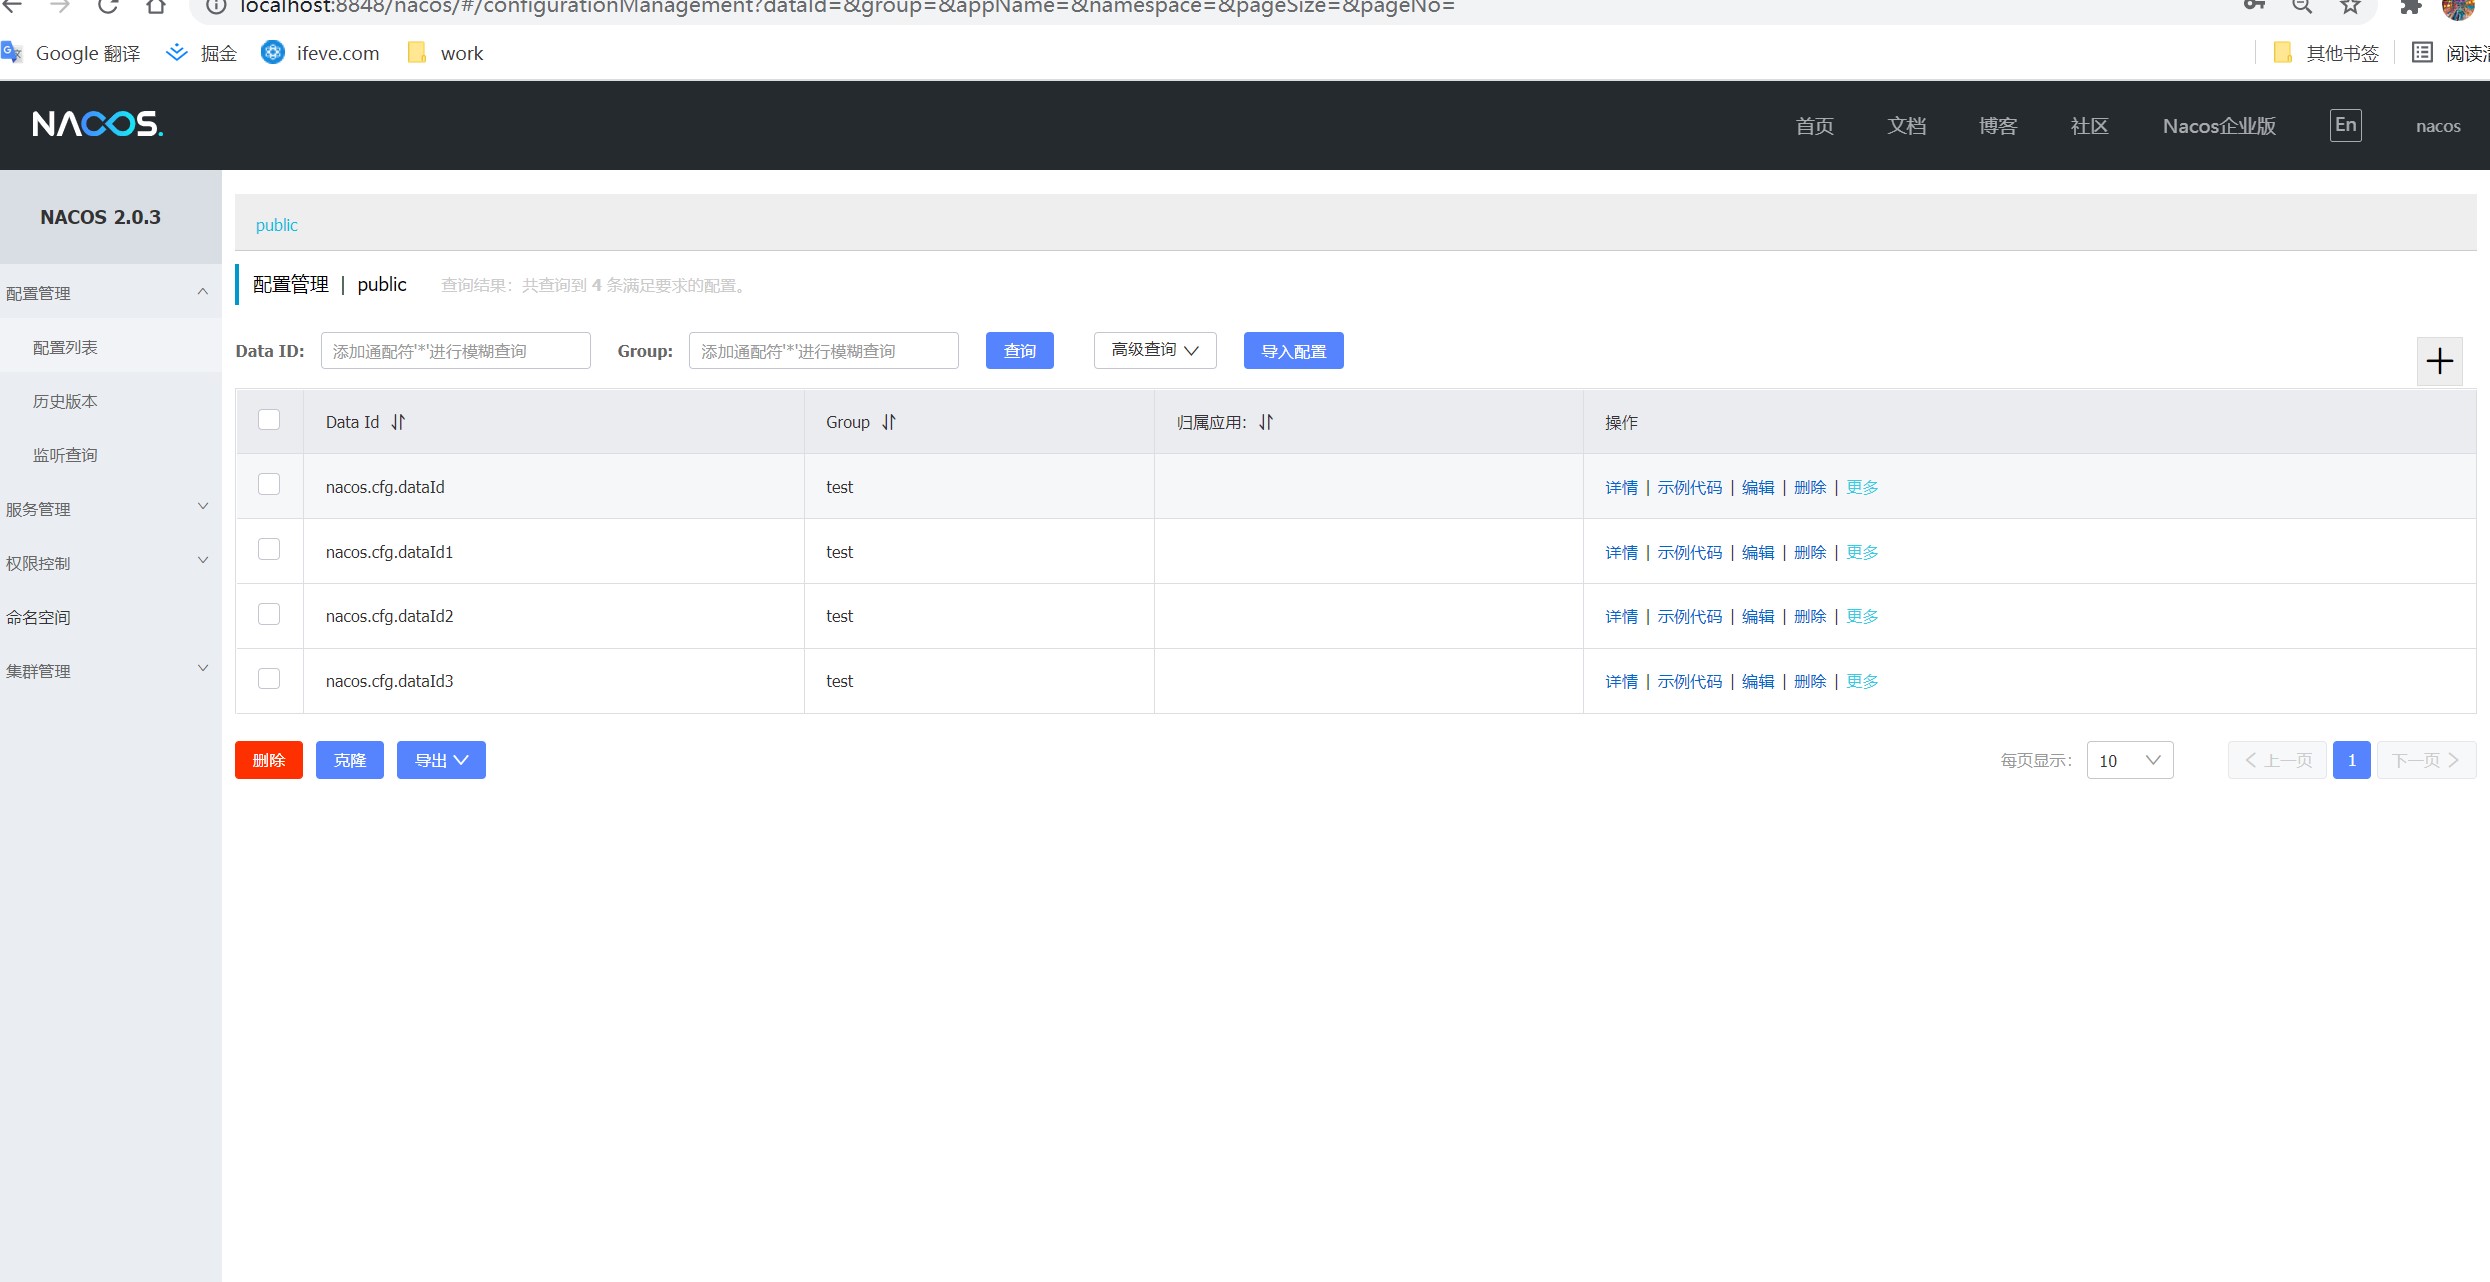Open the 导出 export dropdown button

441,760
